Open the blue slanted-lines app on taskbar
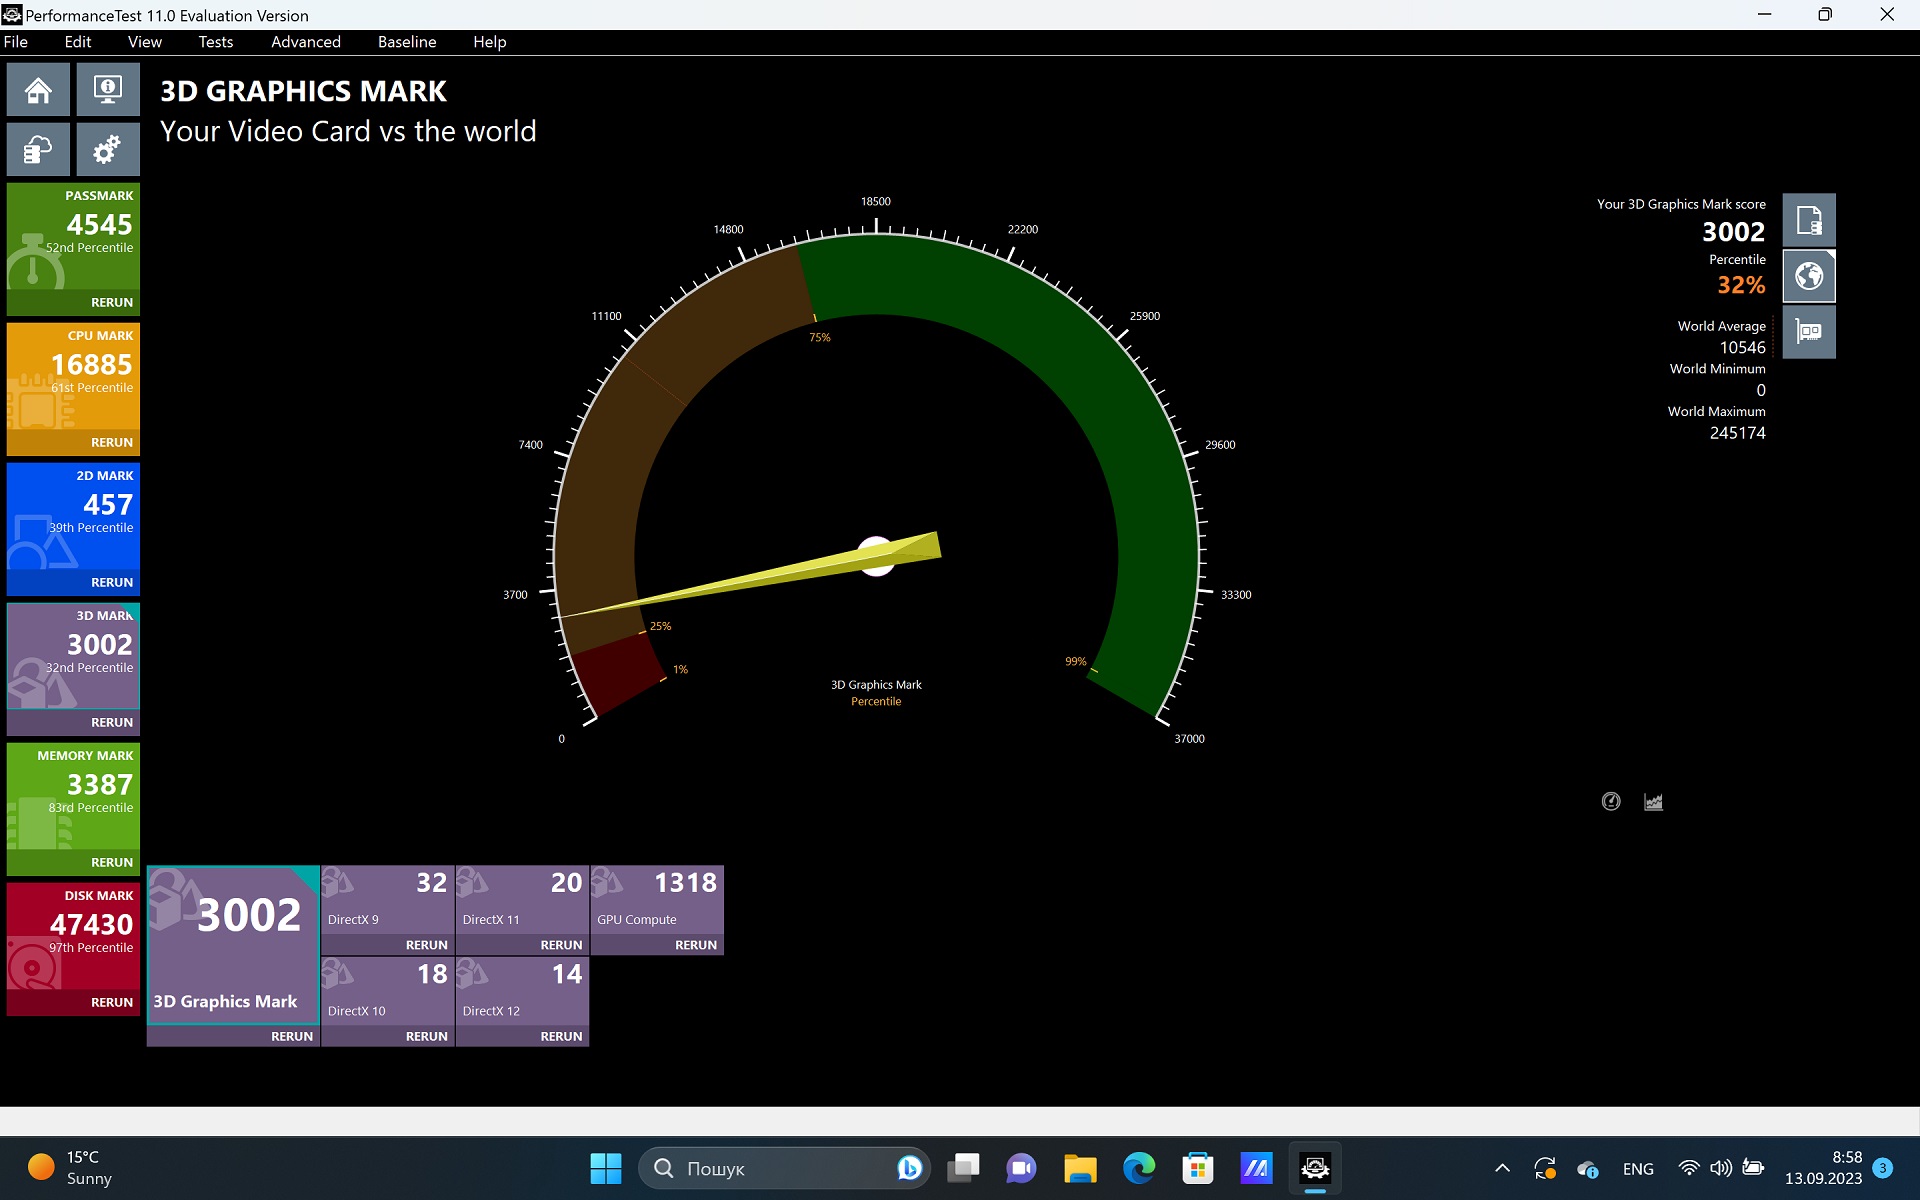 [x=1256, y=1168]
